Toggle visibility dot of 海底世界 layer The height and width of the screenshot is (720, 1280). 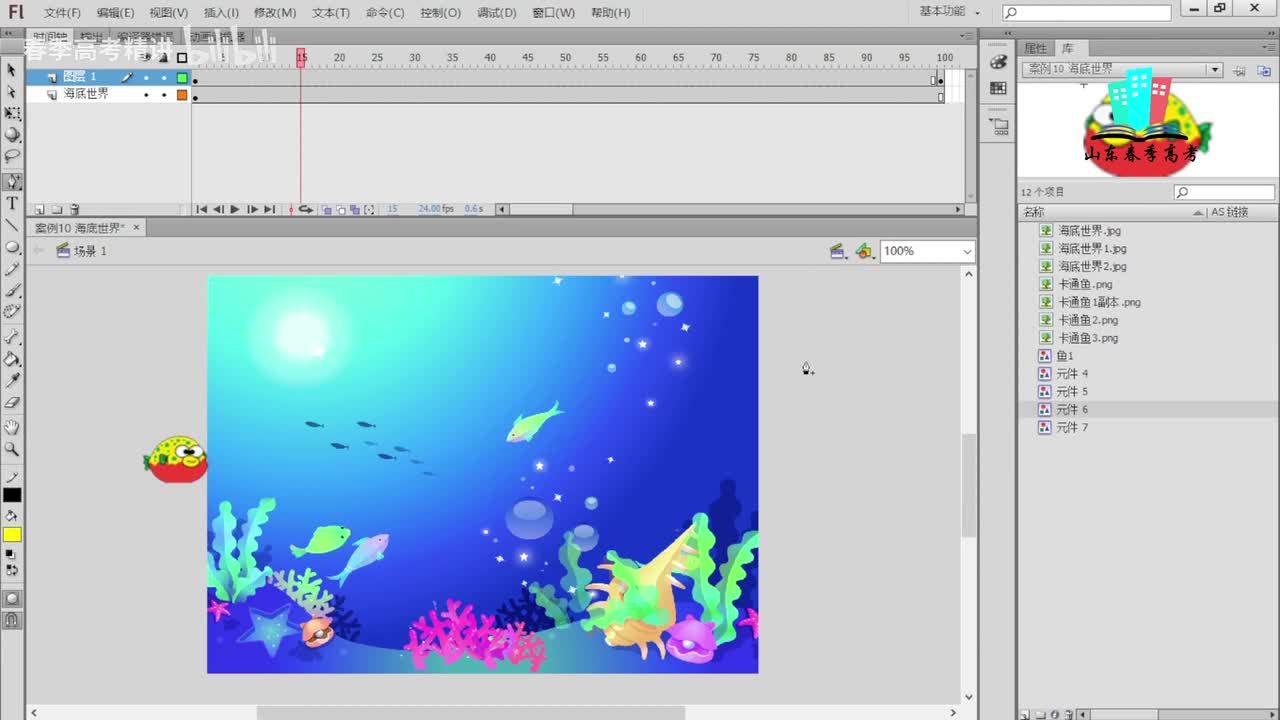[146, 95]
